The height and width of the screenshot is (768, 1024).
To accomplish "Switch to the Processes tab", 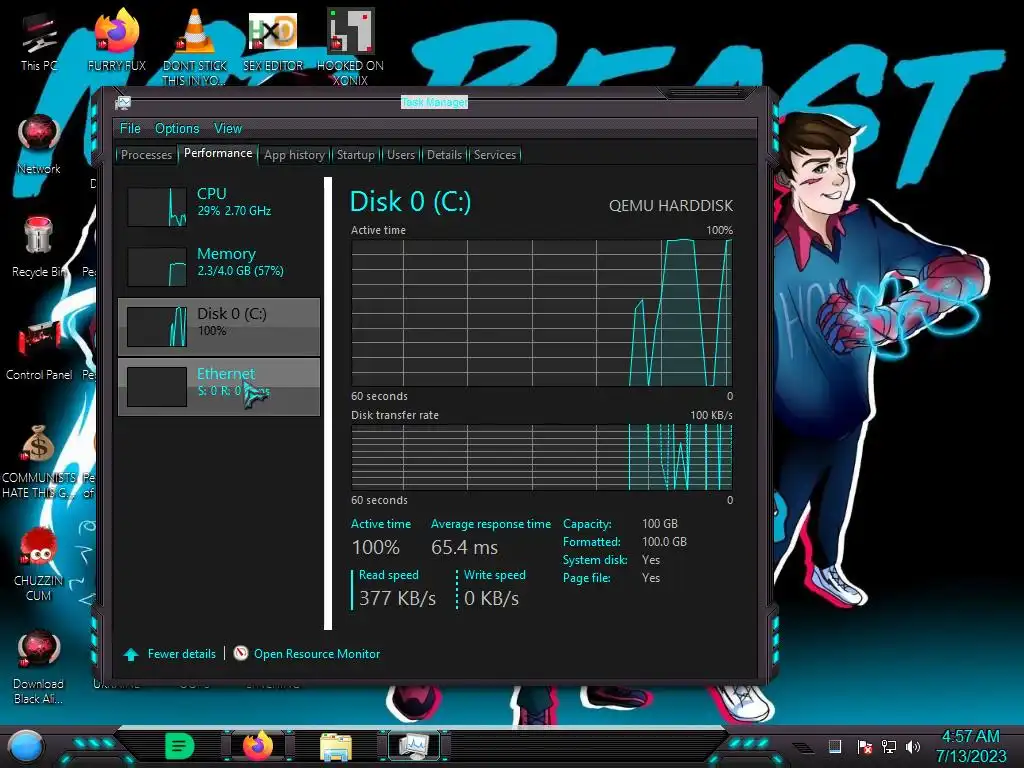I will point(146,155).
